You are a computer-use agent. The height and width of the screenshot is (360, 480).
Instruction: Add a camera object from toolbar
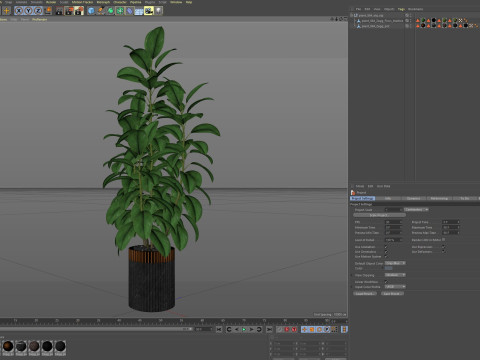[149, 11]
